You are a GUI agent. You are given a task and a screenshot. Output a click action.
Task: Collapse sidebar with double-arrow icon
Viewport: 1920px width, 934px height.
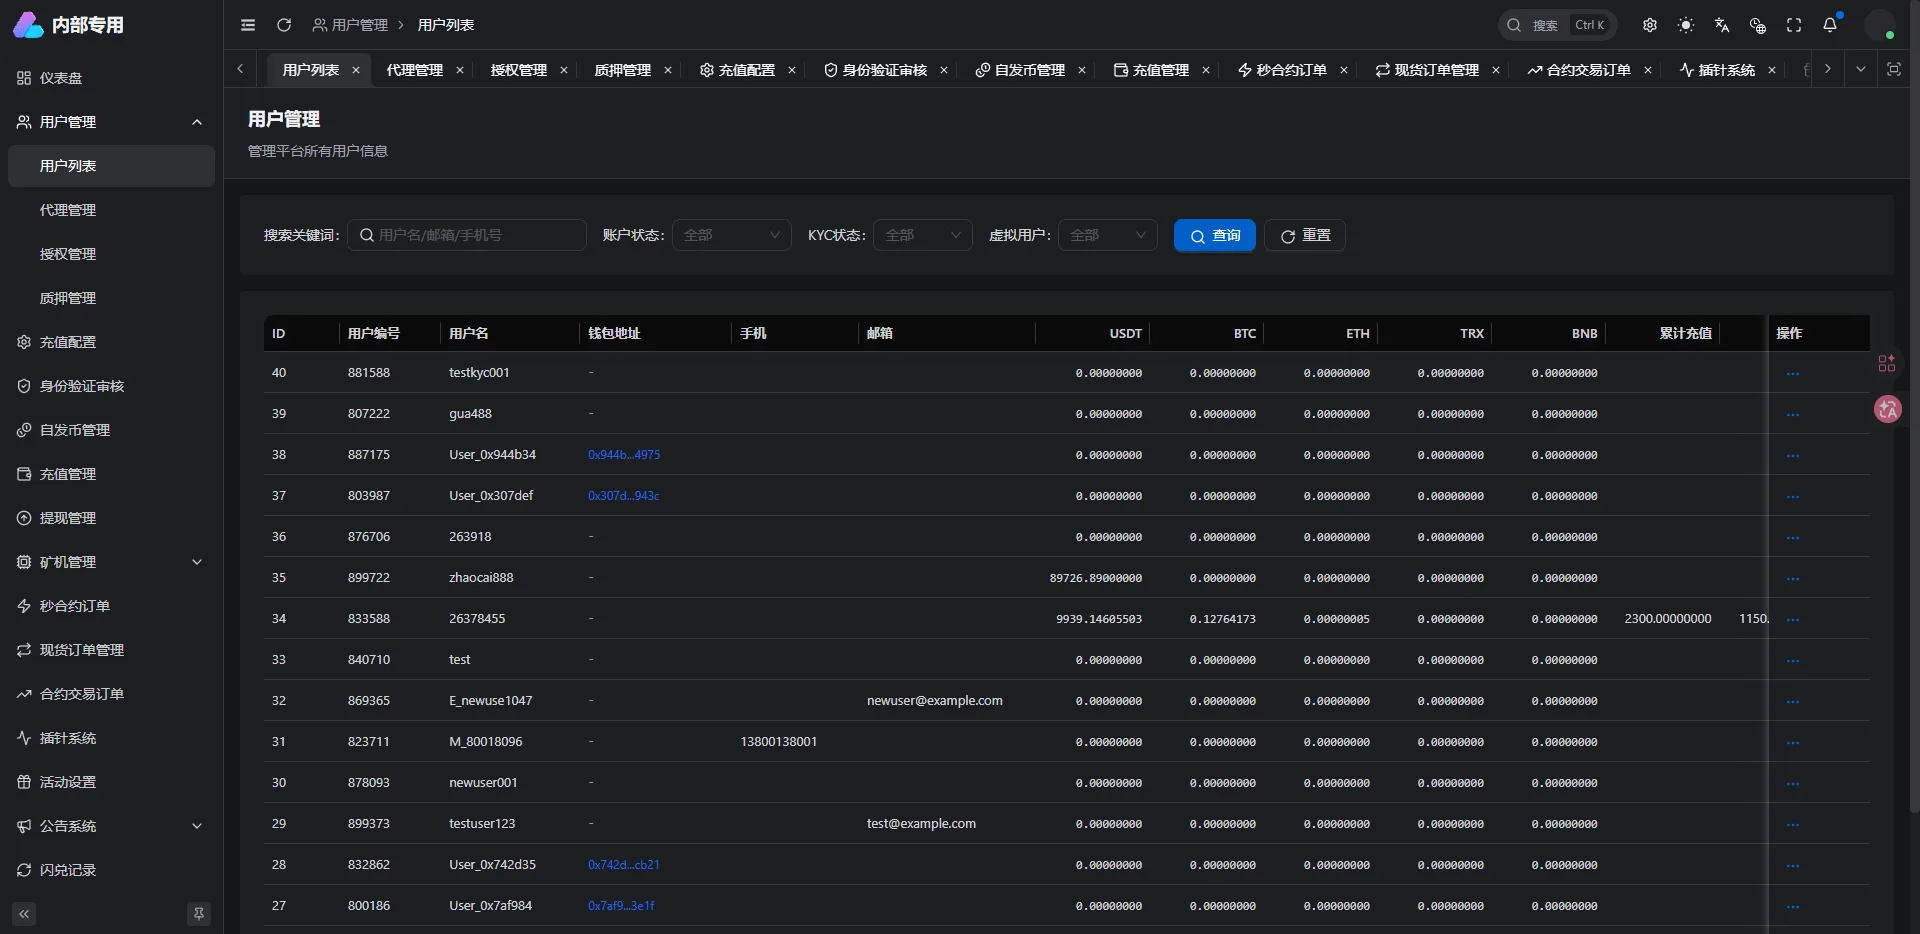(24, 913)
